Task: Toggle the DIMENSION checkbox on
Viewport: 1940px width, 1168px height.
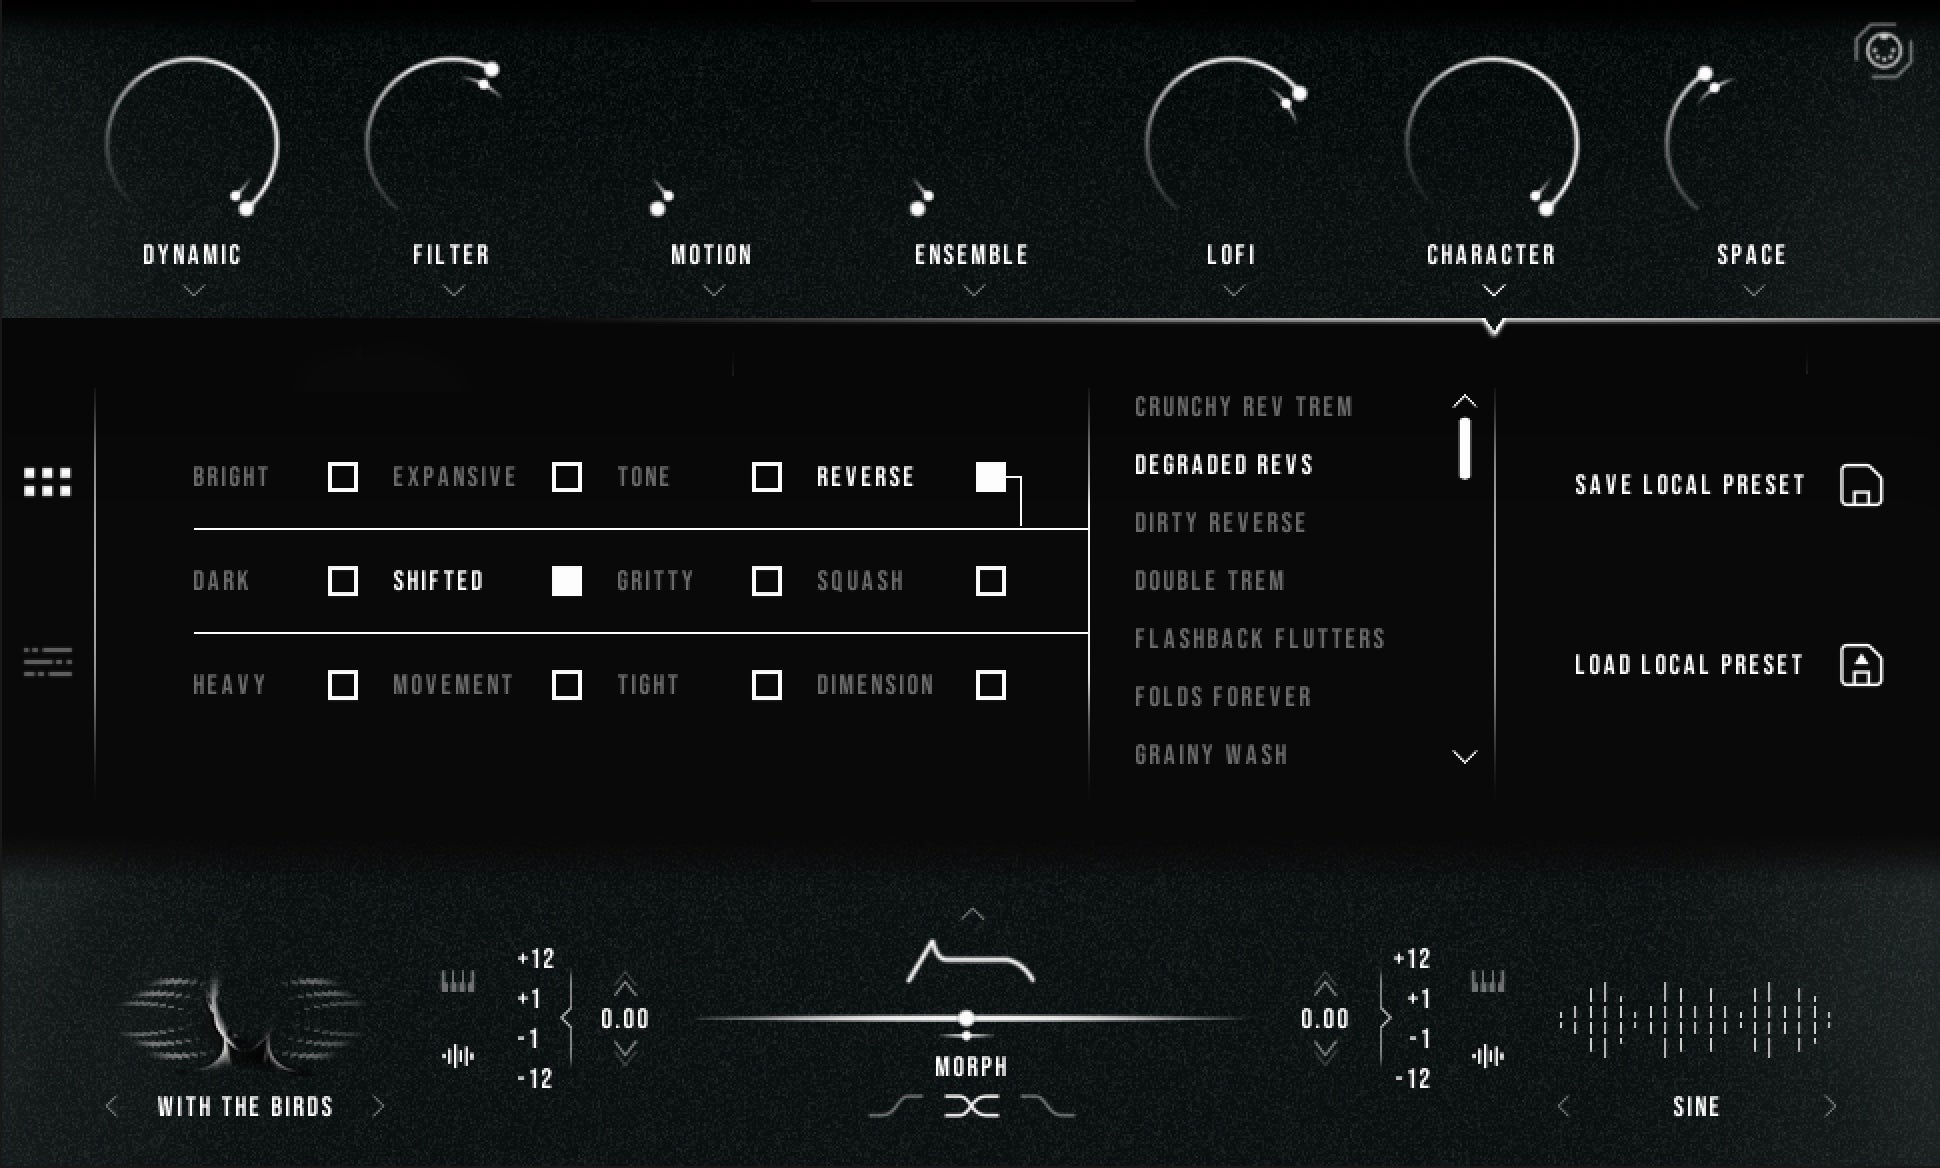Action: coord(991,684)
